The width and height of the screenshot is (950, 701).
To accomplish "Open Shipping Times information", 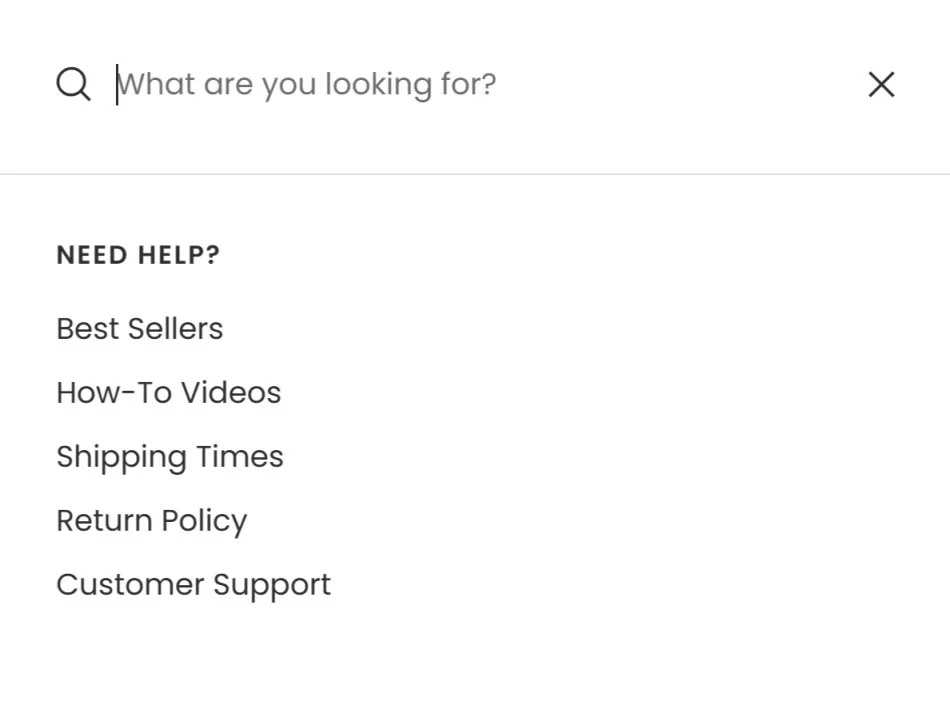I will (x=170, y=456).
